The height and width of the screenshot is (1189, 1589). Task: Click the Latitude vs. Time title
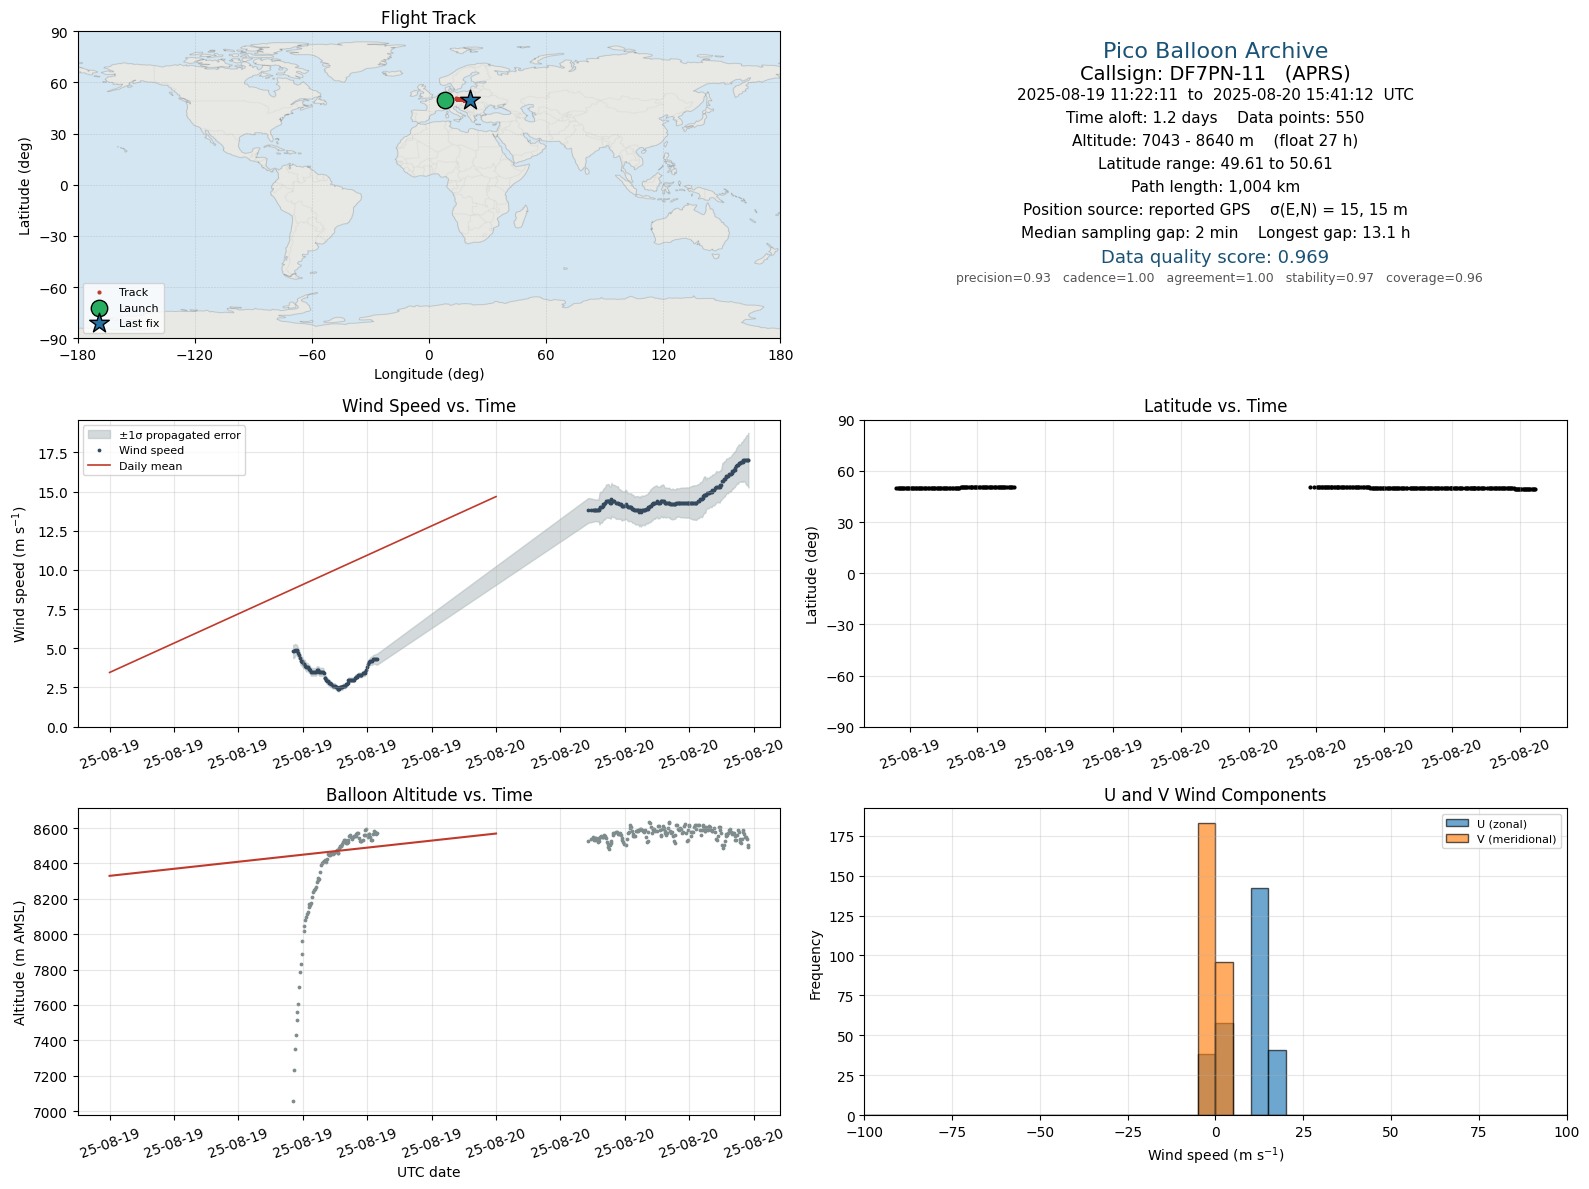pos(1215,406)
